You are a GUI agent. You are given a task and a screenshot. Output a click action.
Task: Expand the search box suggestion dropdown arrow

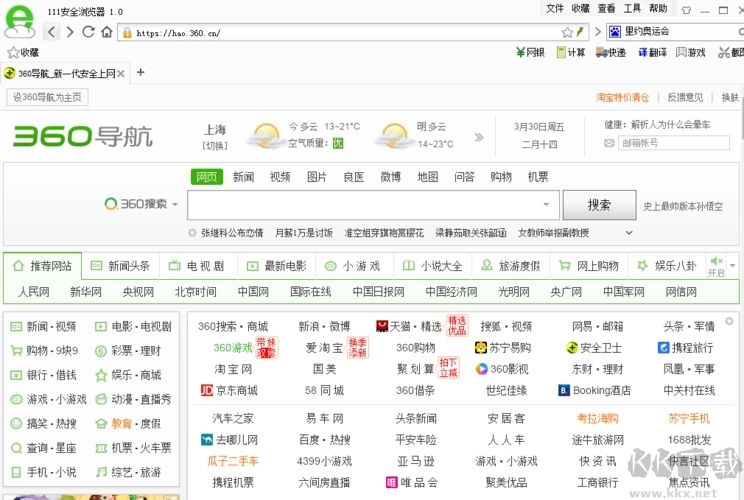[546, 204]
